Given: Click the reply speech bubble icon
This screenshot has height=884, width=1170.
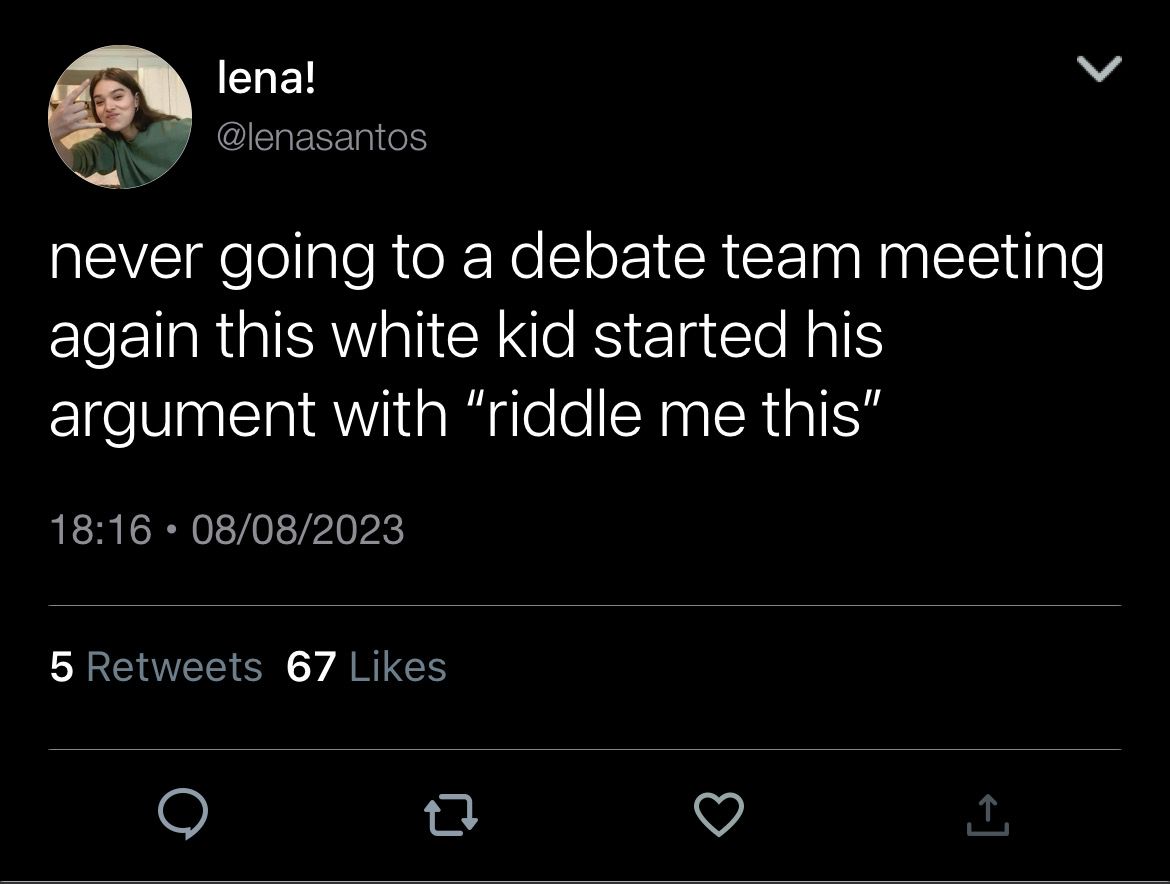Looking at the screenshot, I should click(x=183, y=814).
